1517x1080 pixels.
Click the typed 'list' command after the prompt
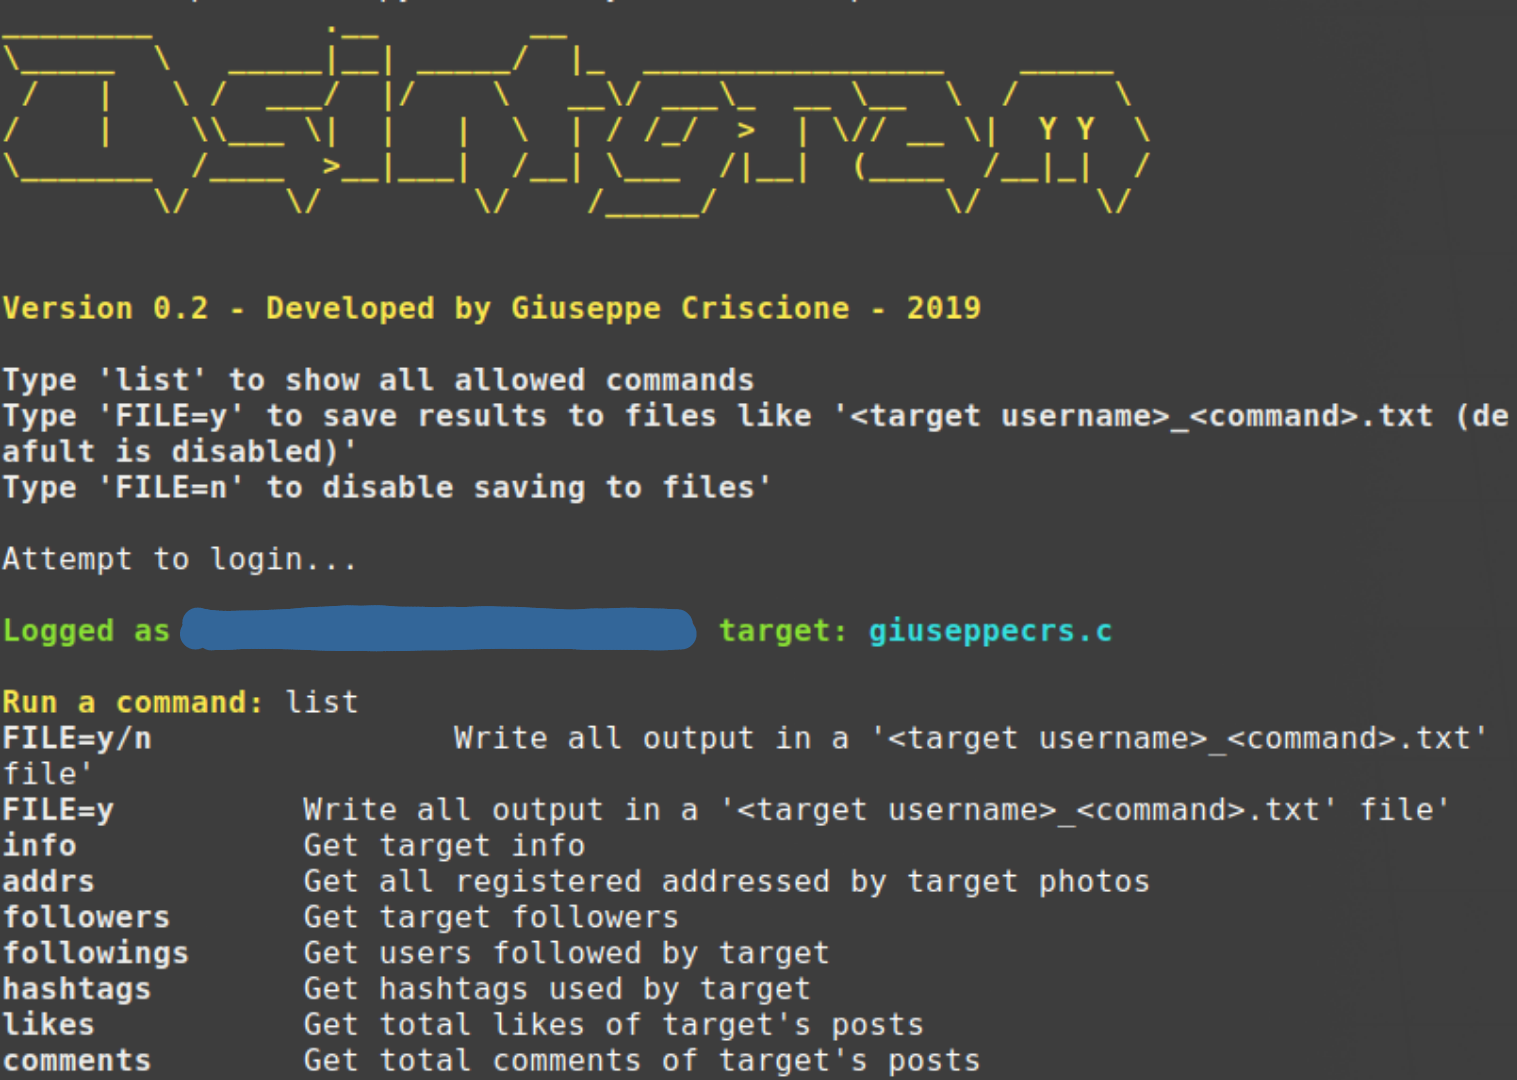click(321, 702)
